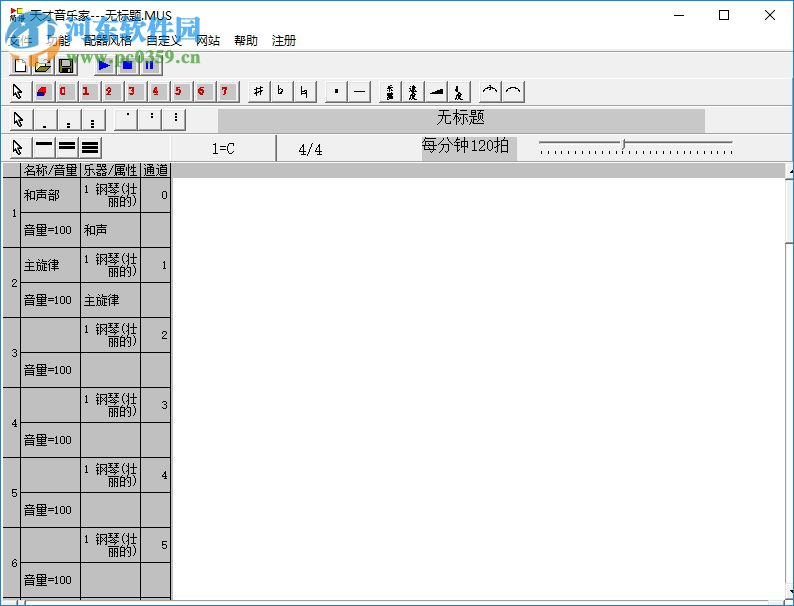794x606 pixels.
Task: Apply two dots above the note
Action: coord(151,120)
